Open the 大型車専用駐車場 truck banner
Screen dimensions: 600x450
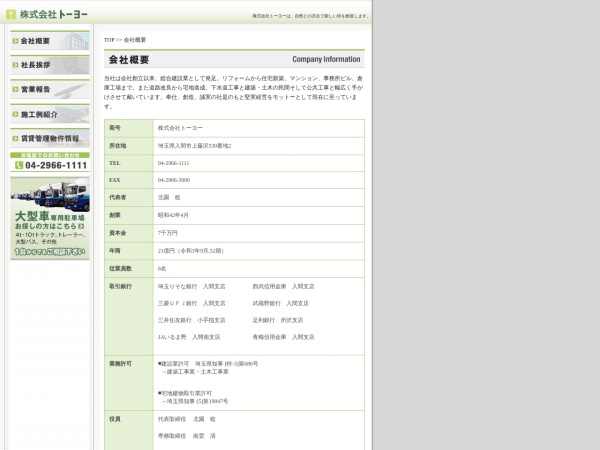click(50, 218)
